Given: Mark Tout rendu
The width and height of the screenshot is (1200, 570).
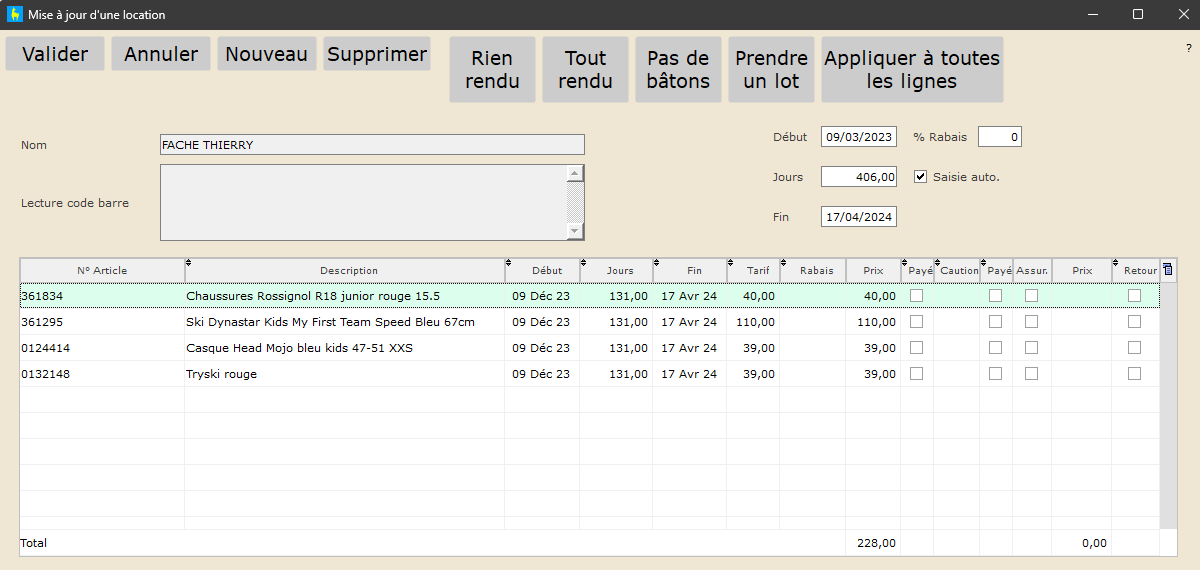Looking at the screenshot, I should coord(586,70).
